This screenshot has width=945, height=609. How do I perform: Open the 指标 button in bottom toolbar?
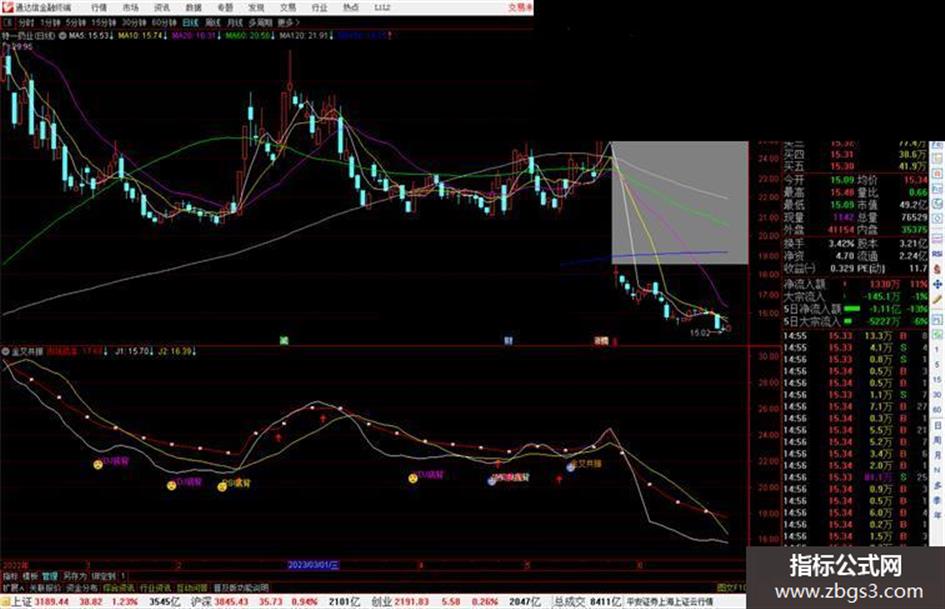click(x=10, y=576)
